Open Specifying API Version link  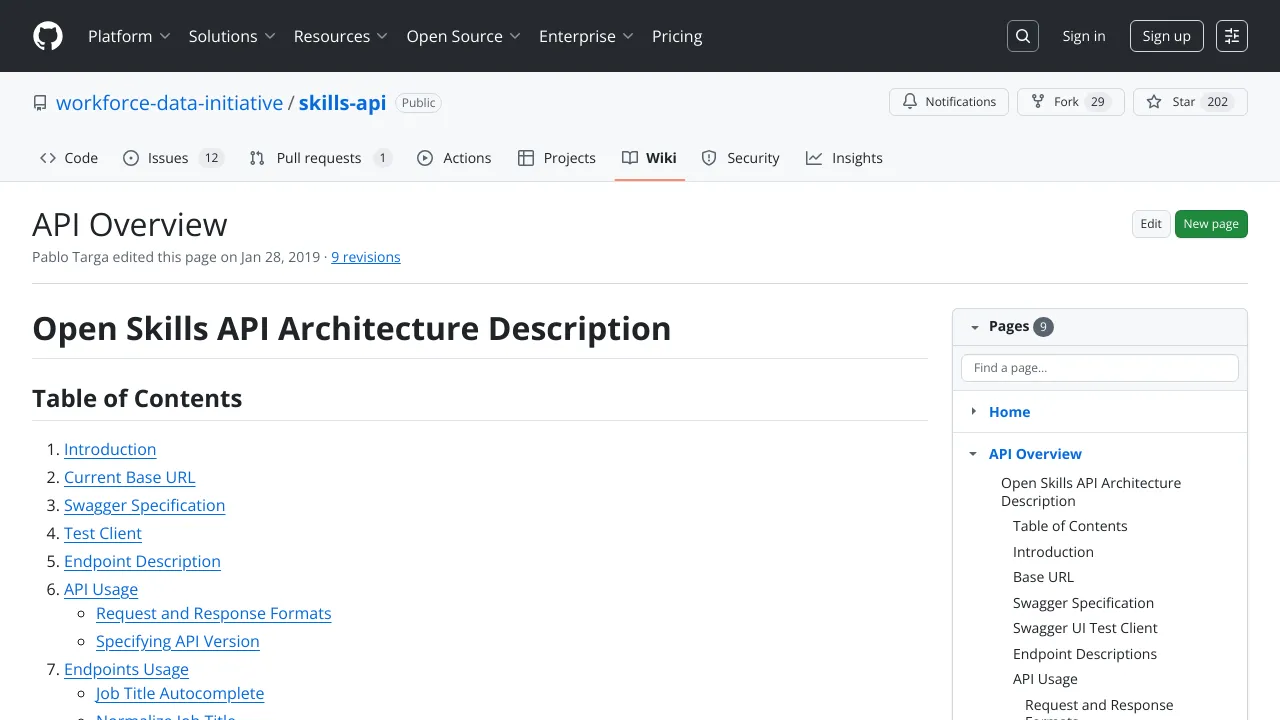178,641
